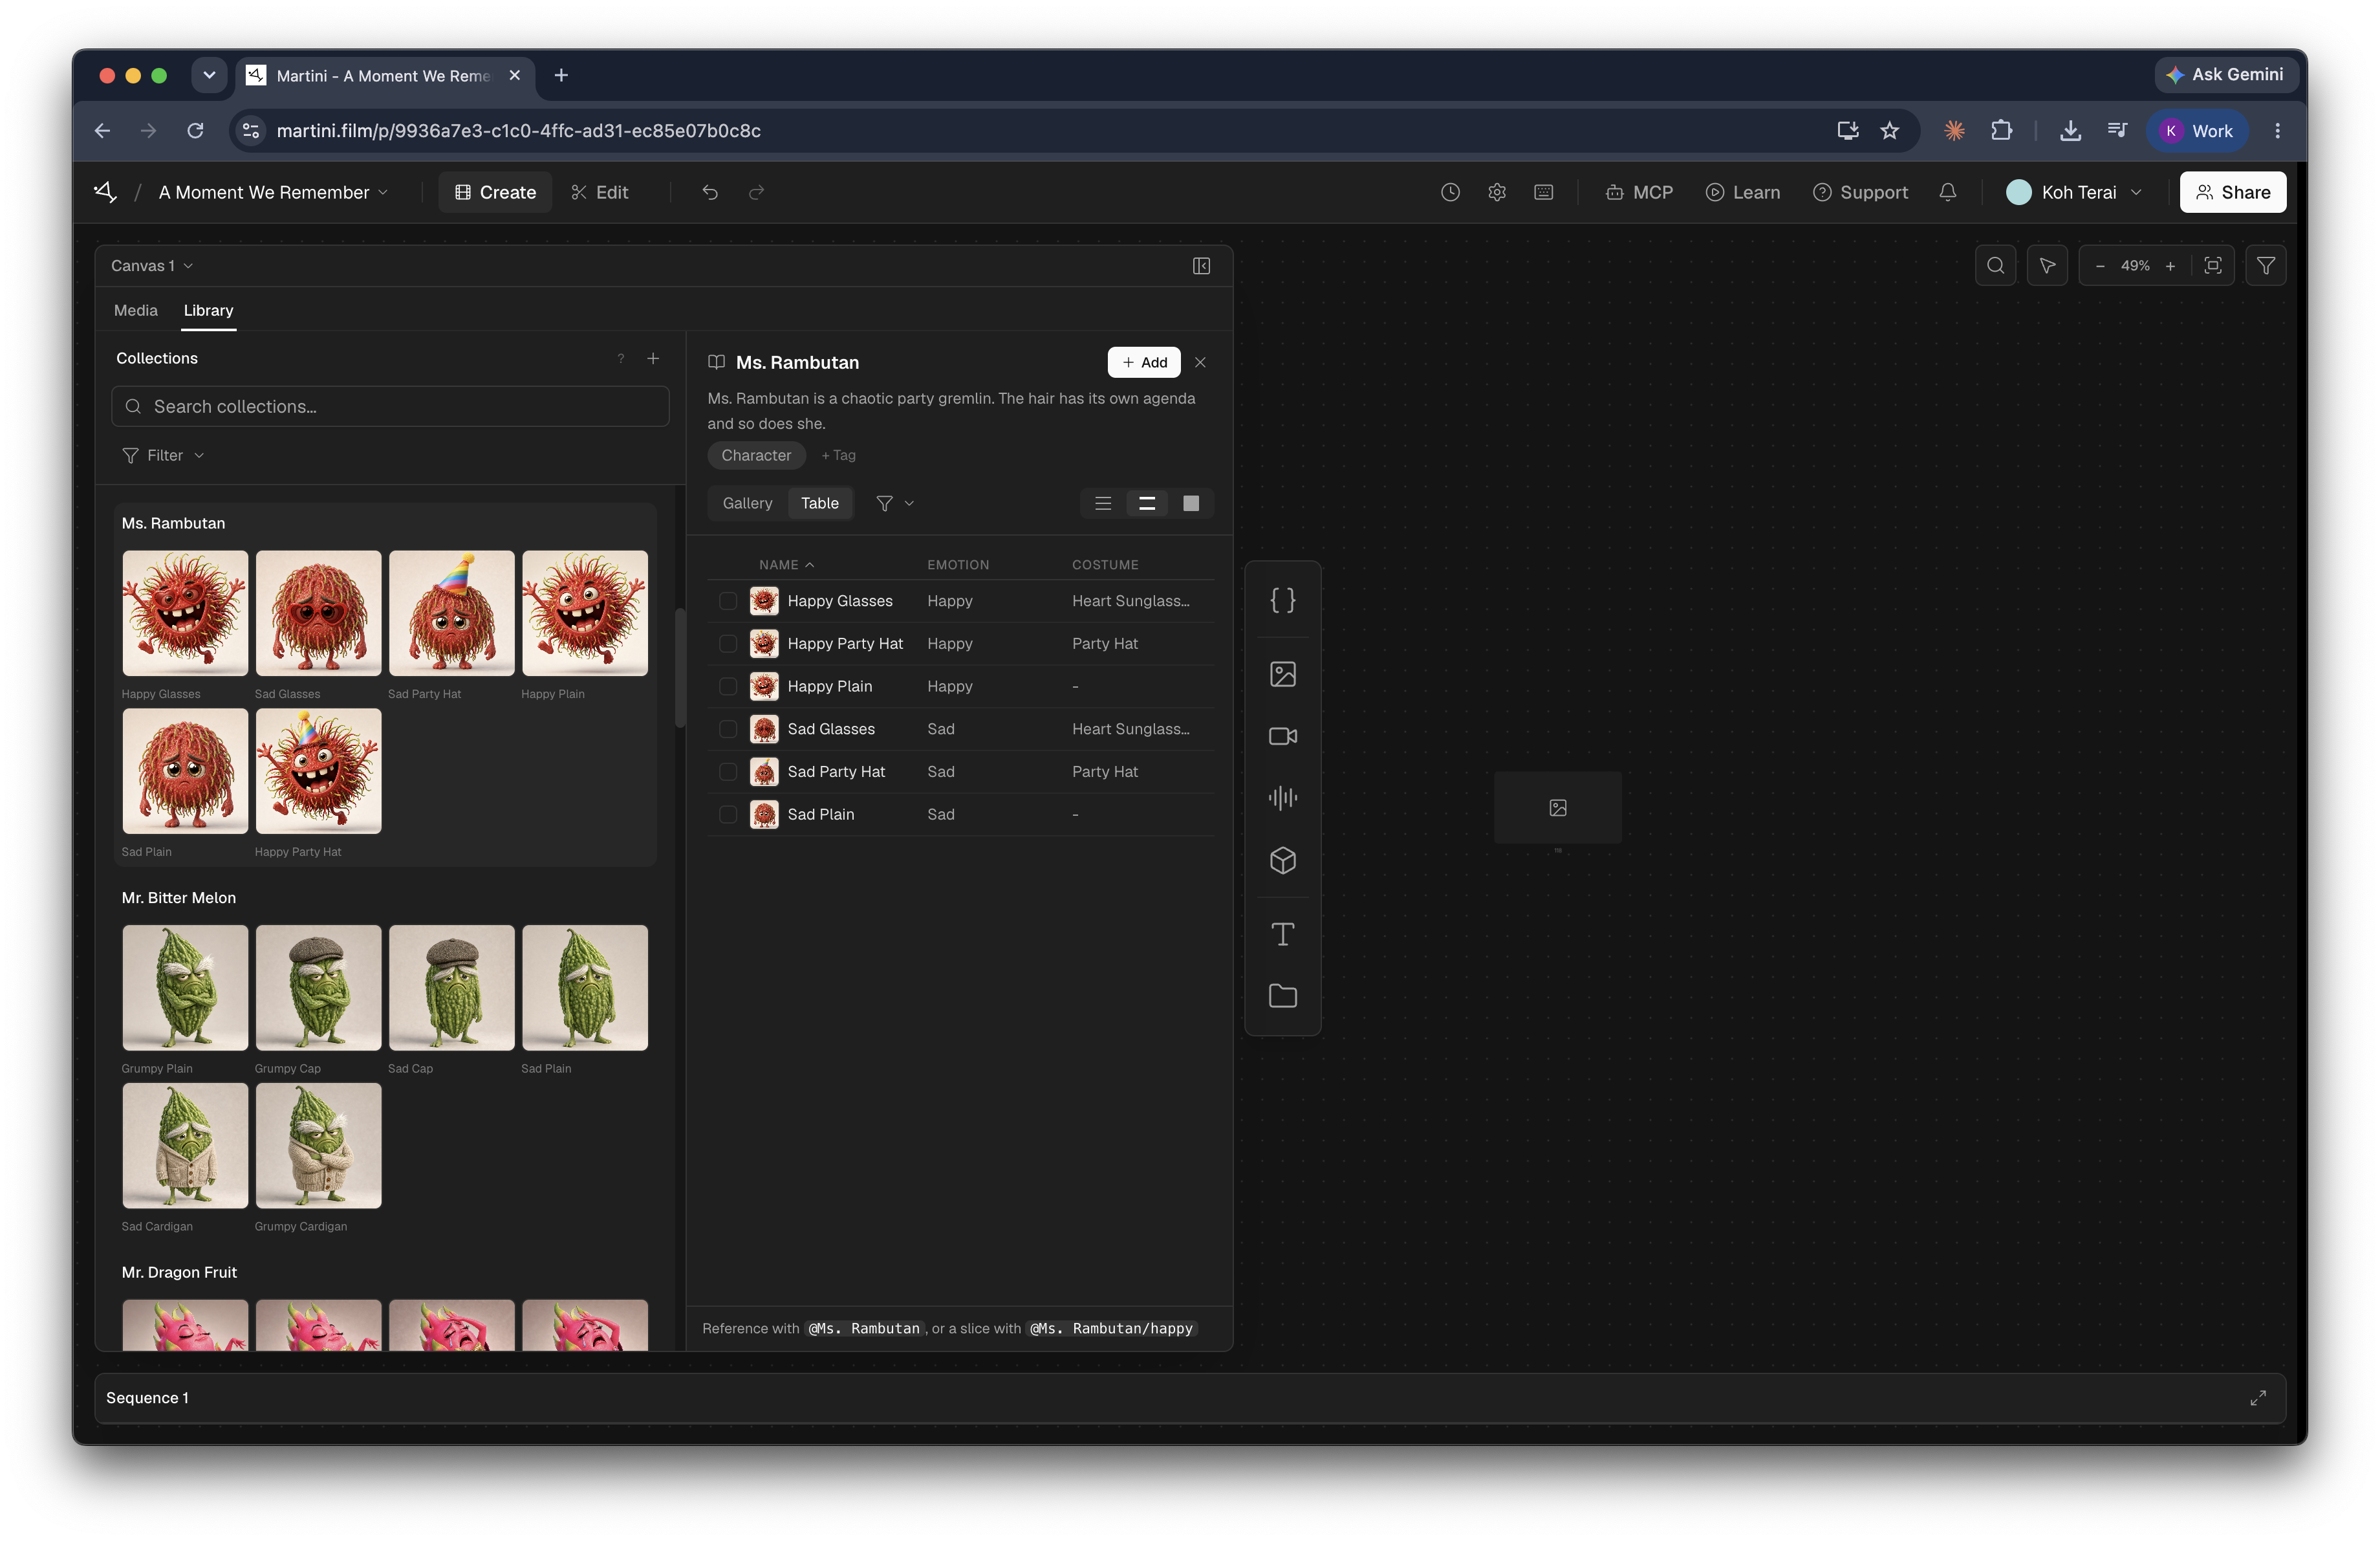Viewport: 2380px width, 1541px height.
Task: Click the Search collections field
Action: point(390,407)
